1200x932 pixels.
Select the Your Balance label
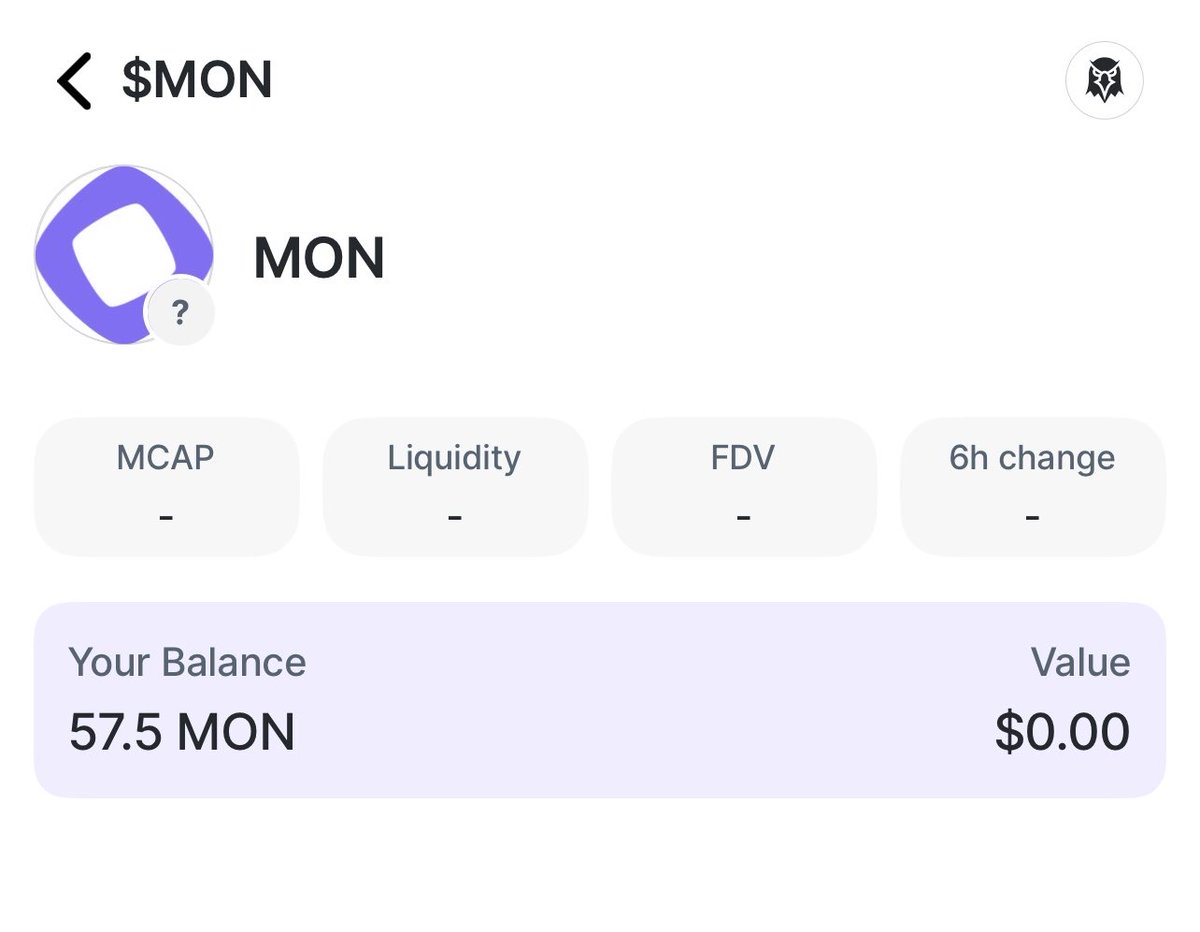tap(187, 662)
